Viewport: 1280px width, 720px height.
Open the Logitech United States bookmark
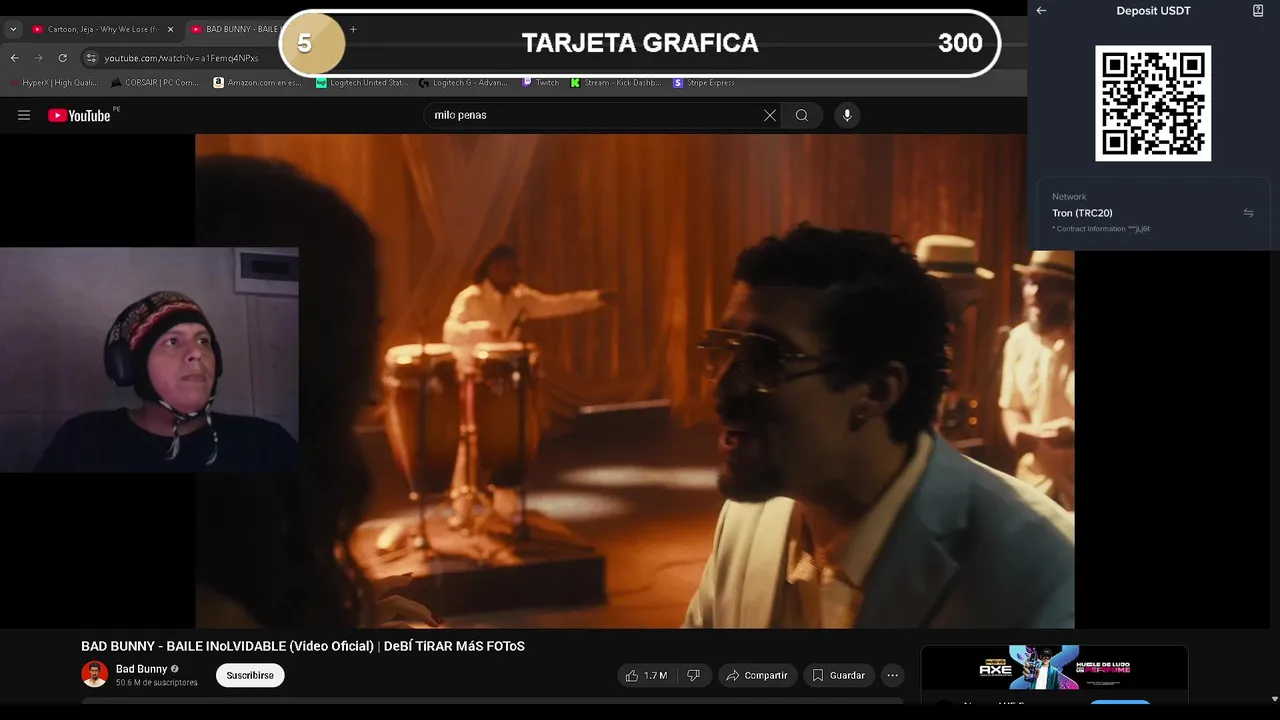coord(361,83)
